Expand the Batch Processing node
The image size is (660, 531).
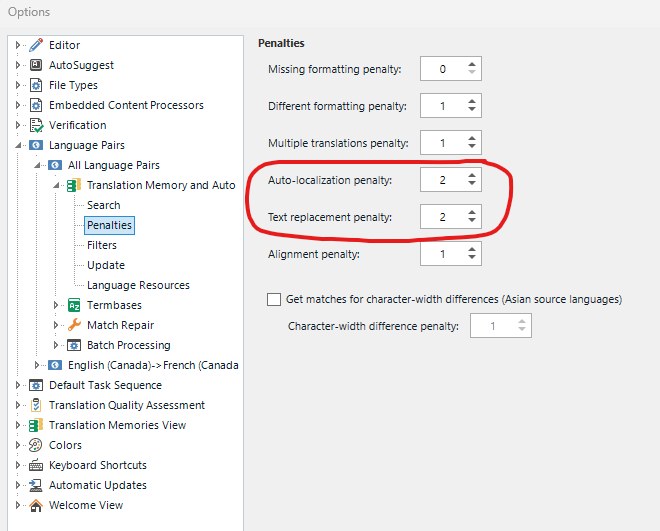tap(56, 345)
